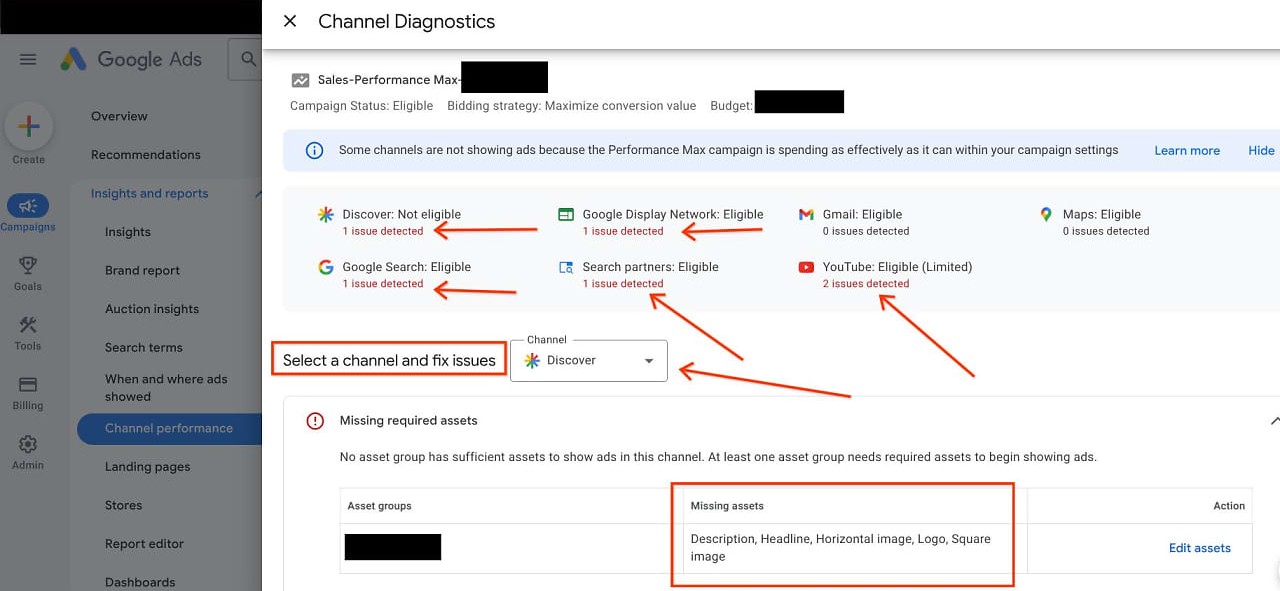Image resolution: width=1280 pixels, height=591 pixels.
Task: Click the Missing assets column header
Action: [x=727, y=506]
